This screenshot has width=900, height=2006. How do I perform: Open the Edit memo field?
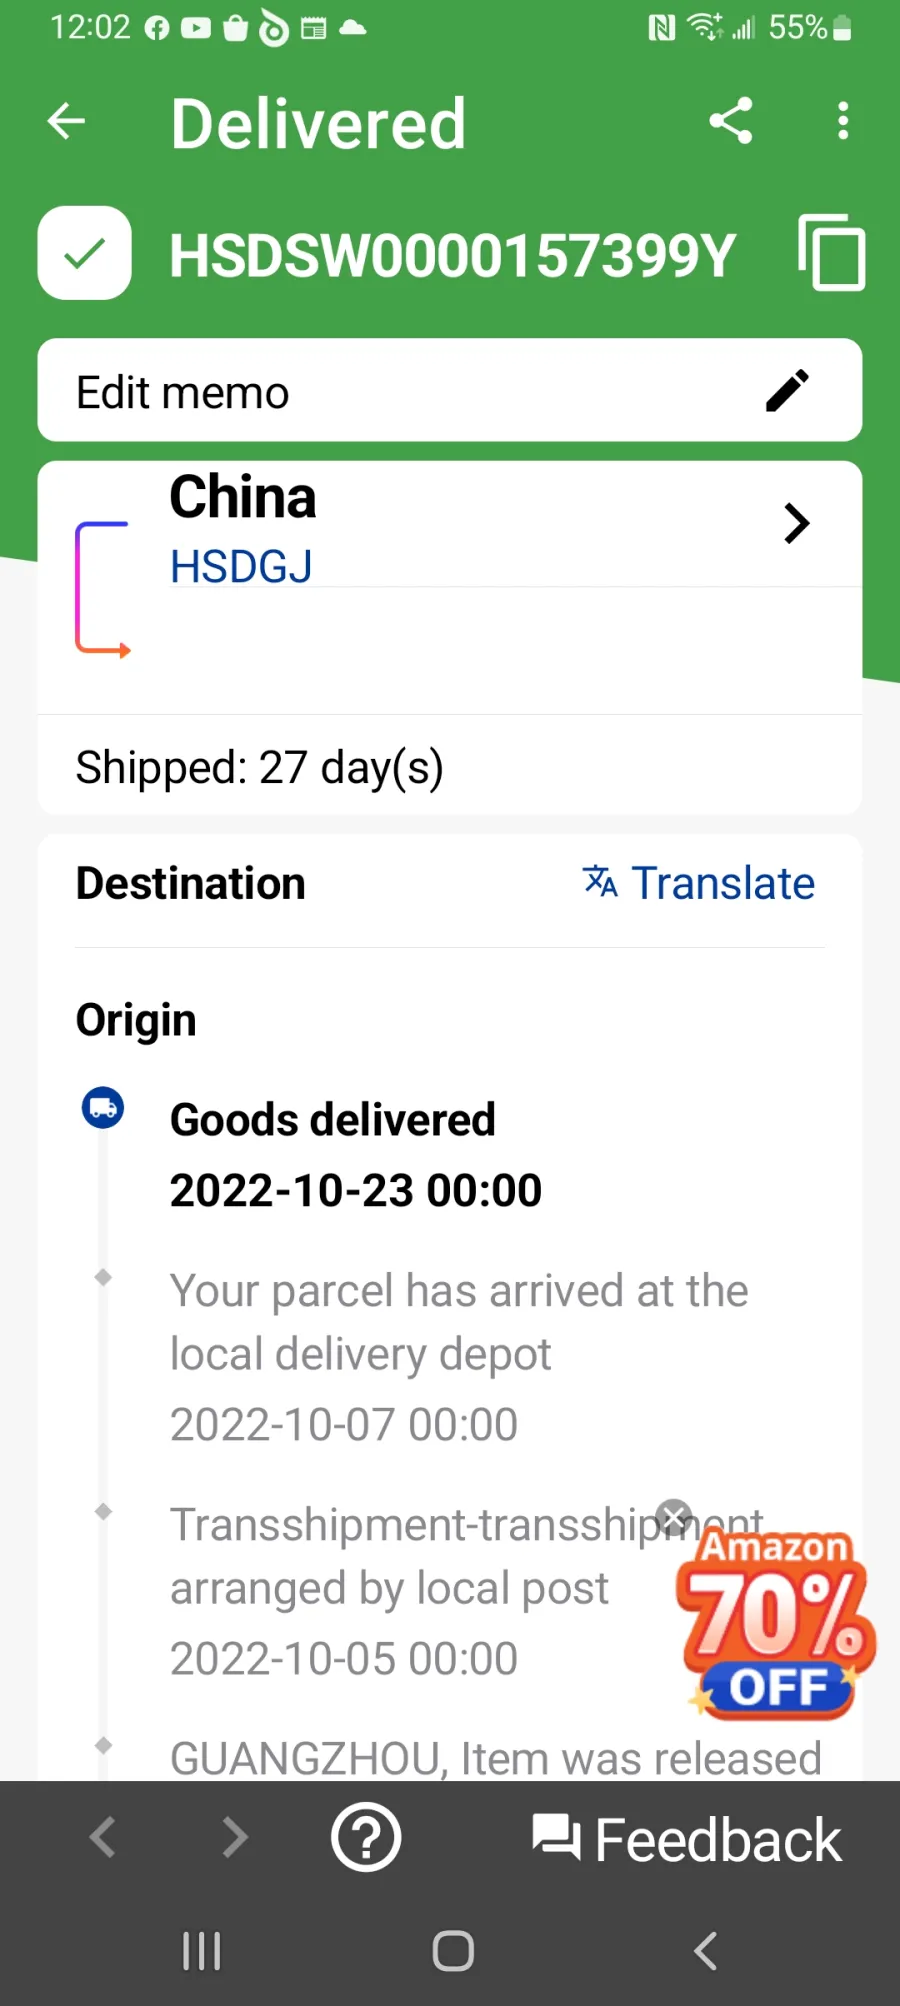pos(450,390)
